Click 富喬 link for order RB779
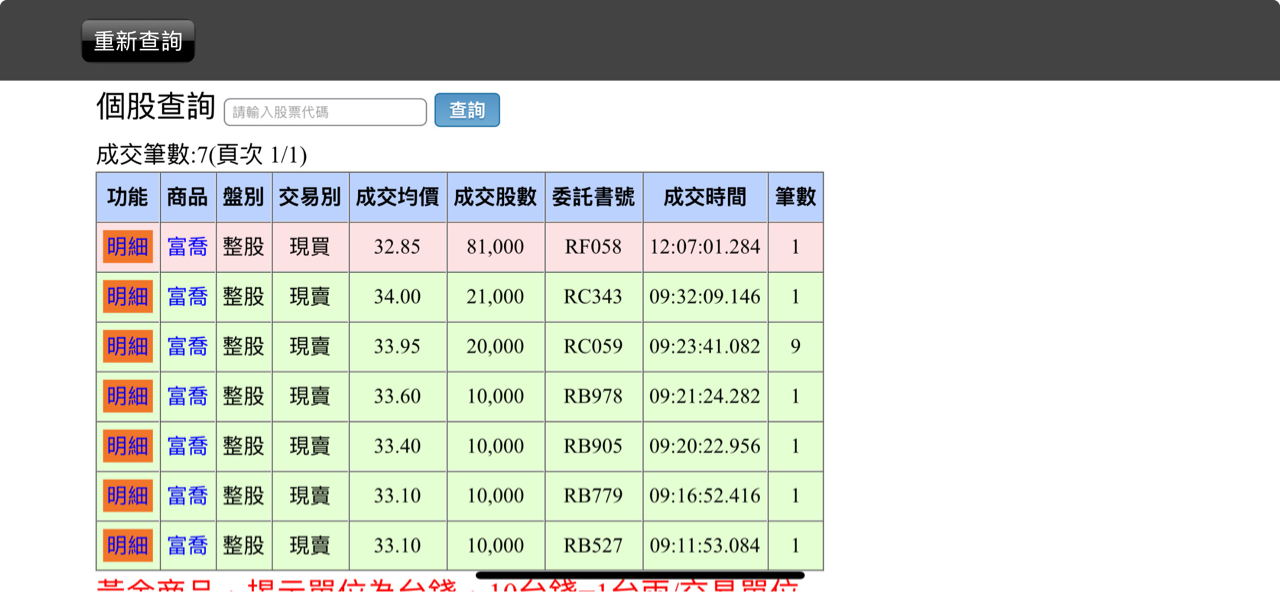Screen dimensions: 1280x592 pos(188,496)
